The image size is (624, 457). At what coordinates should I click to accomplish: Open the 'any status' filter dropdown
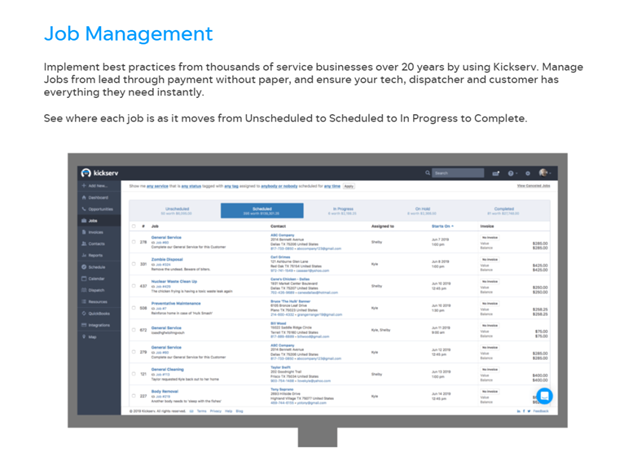[191, 186]
